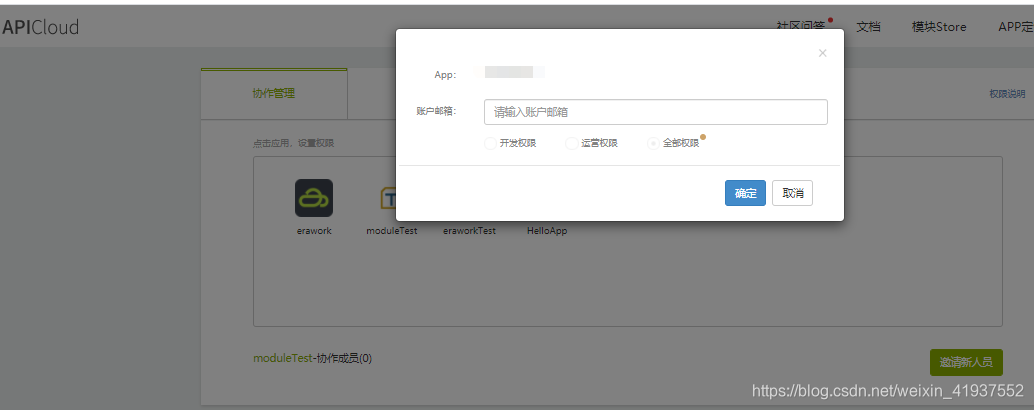The width and height of the screenshot is (1034, 410).
Task: Click the HelloApp app label
Action: tap(547, 231)
